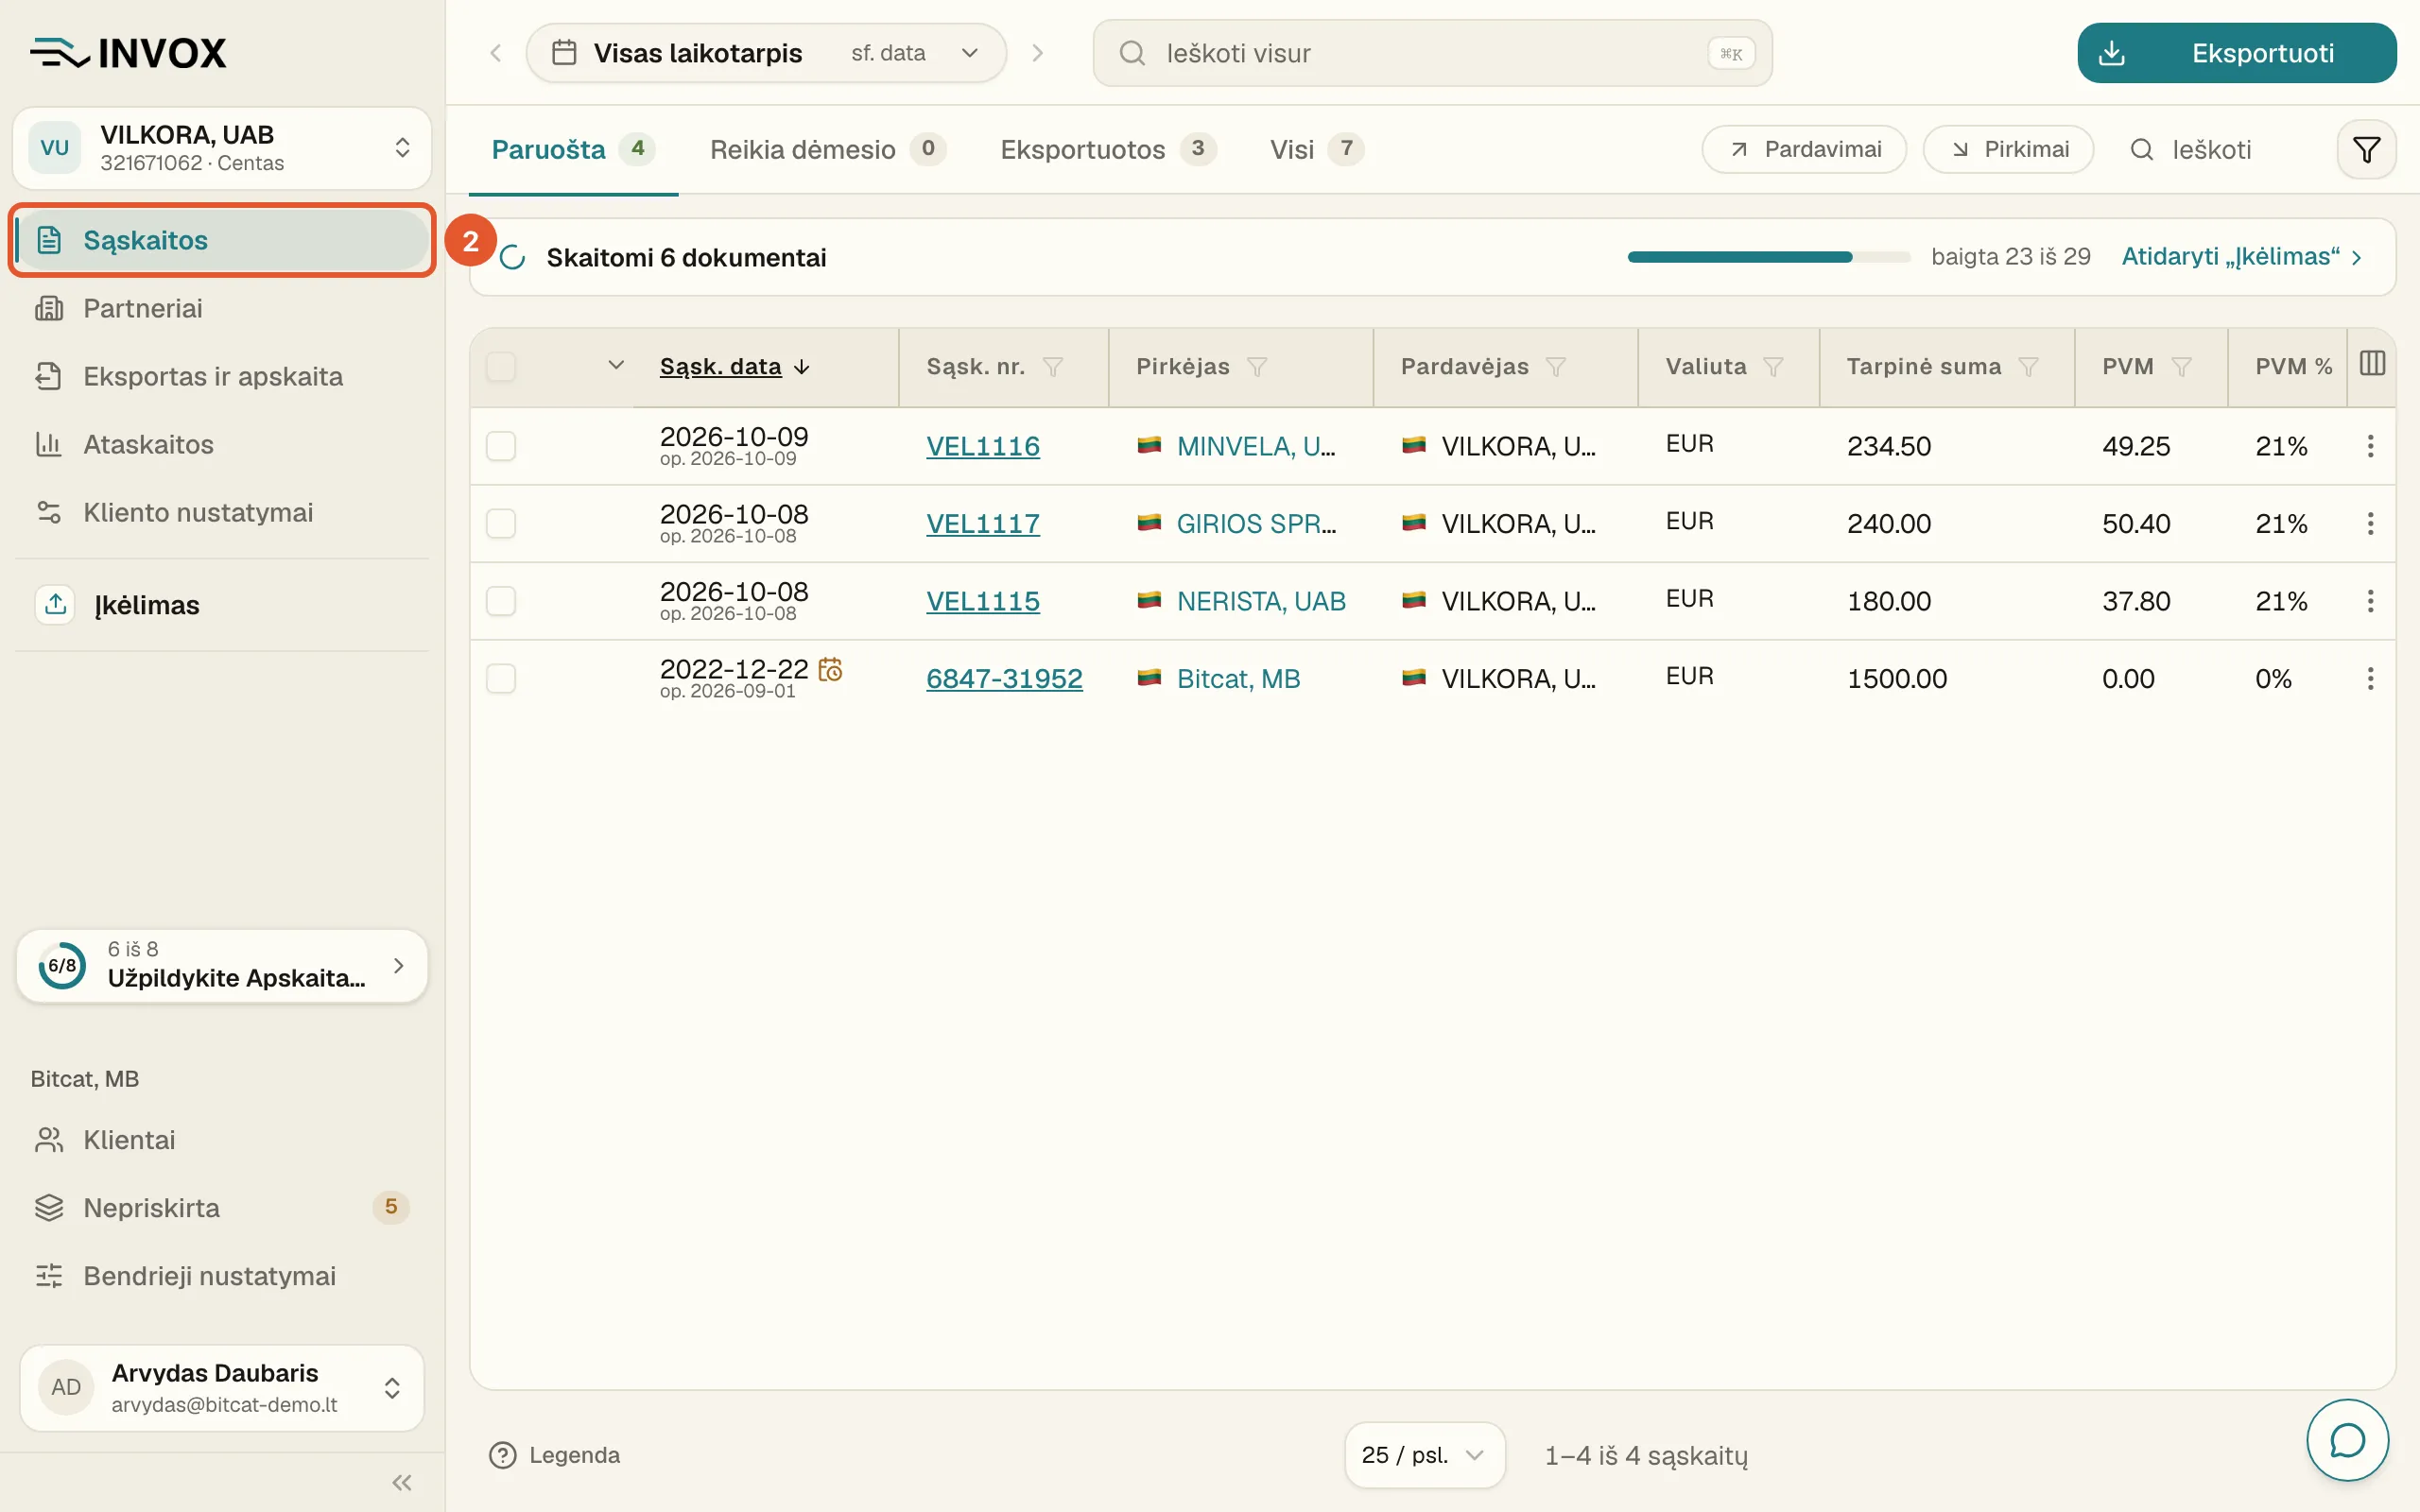This screenshot has height=1512, width=2420.
Task: Expand the VILKORA, UAB client switcher
Action: point(222,148)
